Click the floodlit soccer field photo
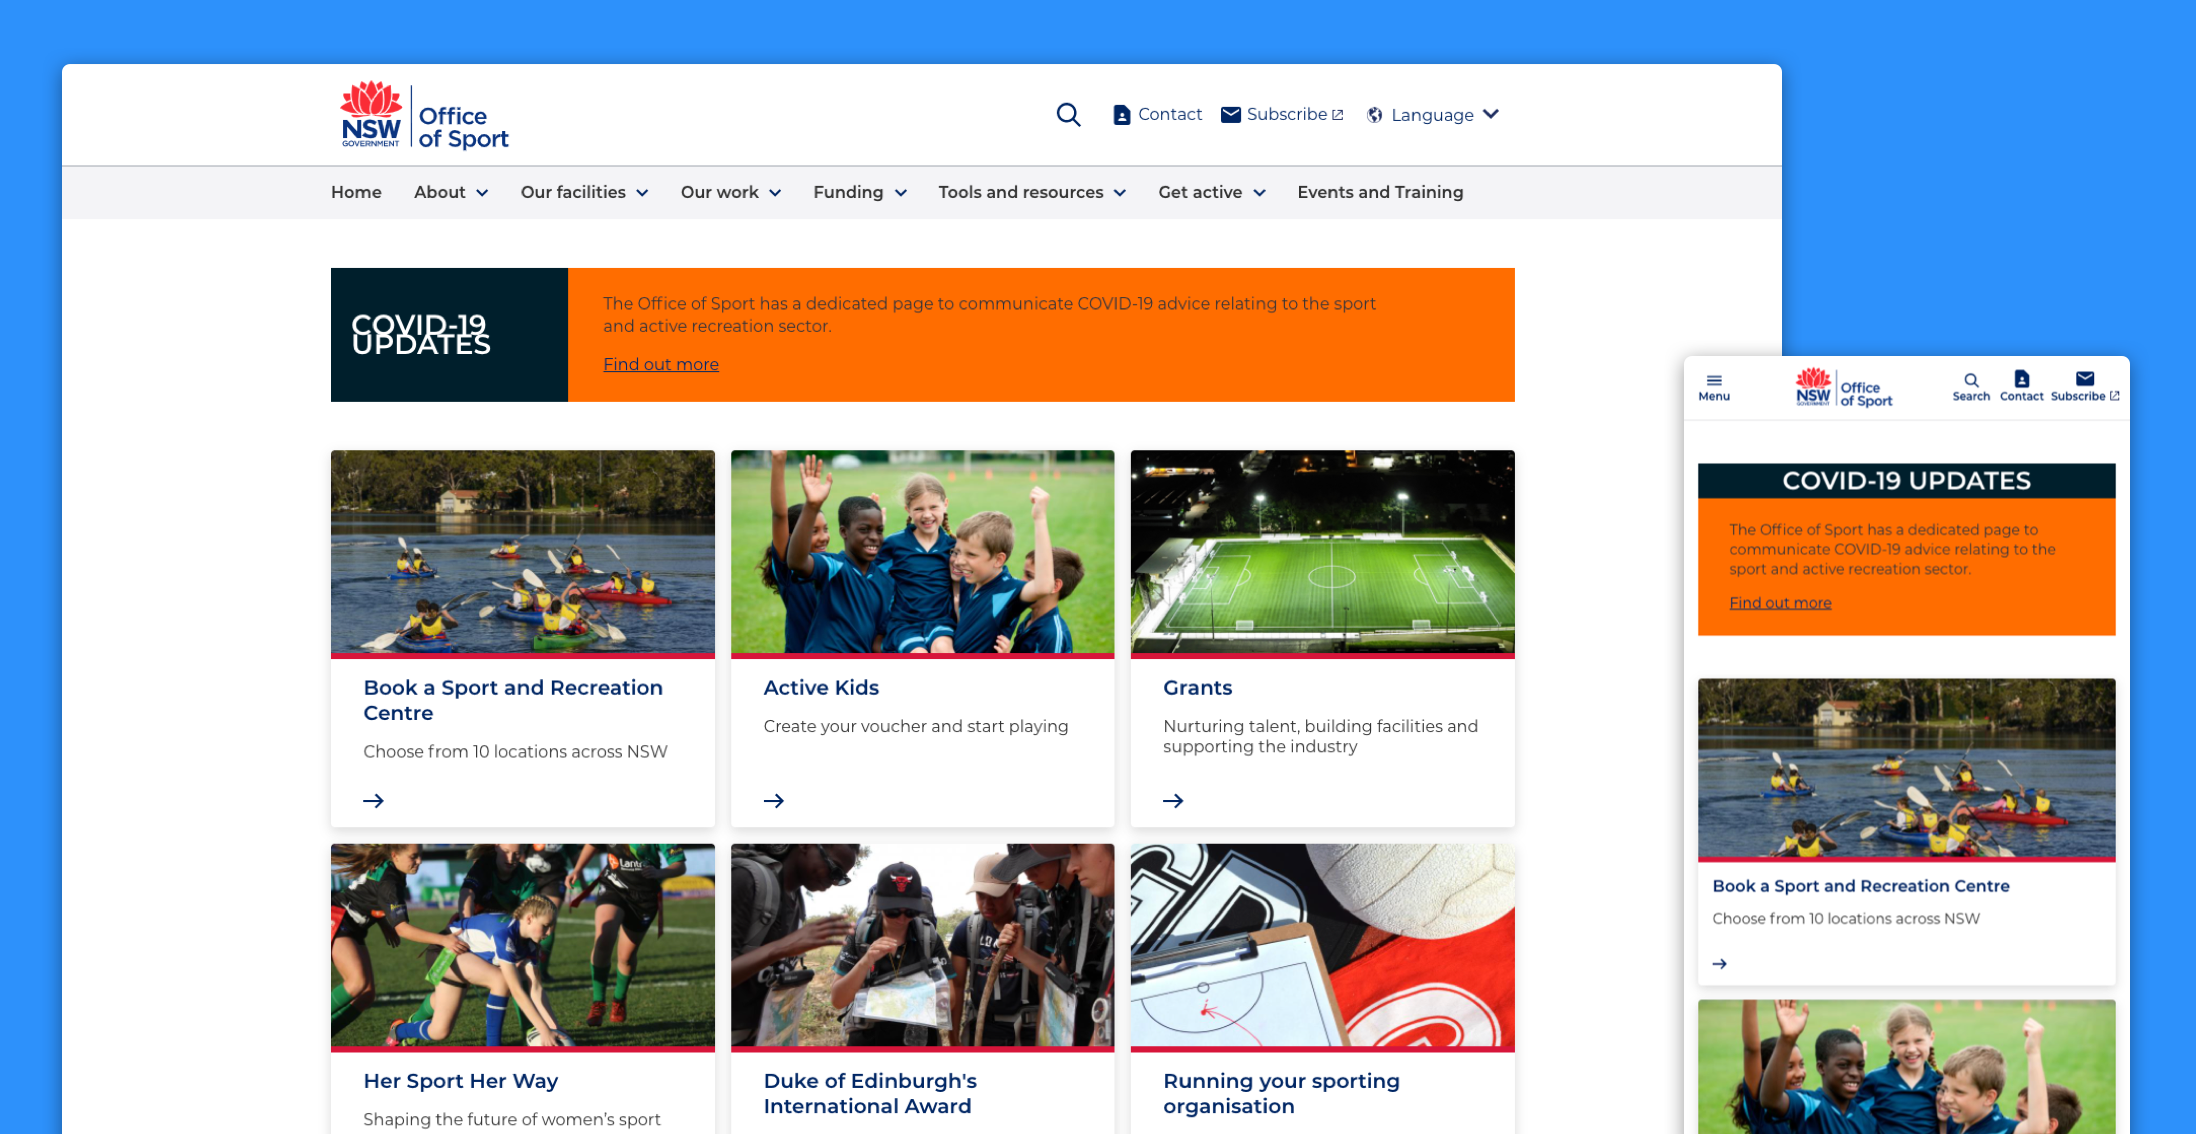Image resolution: width=2196 pixels, height=1134 pixels. pyautogui.click(x=1322, y=552)
